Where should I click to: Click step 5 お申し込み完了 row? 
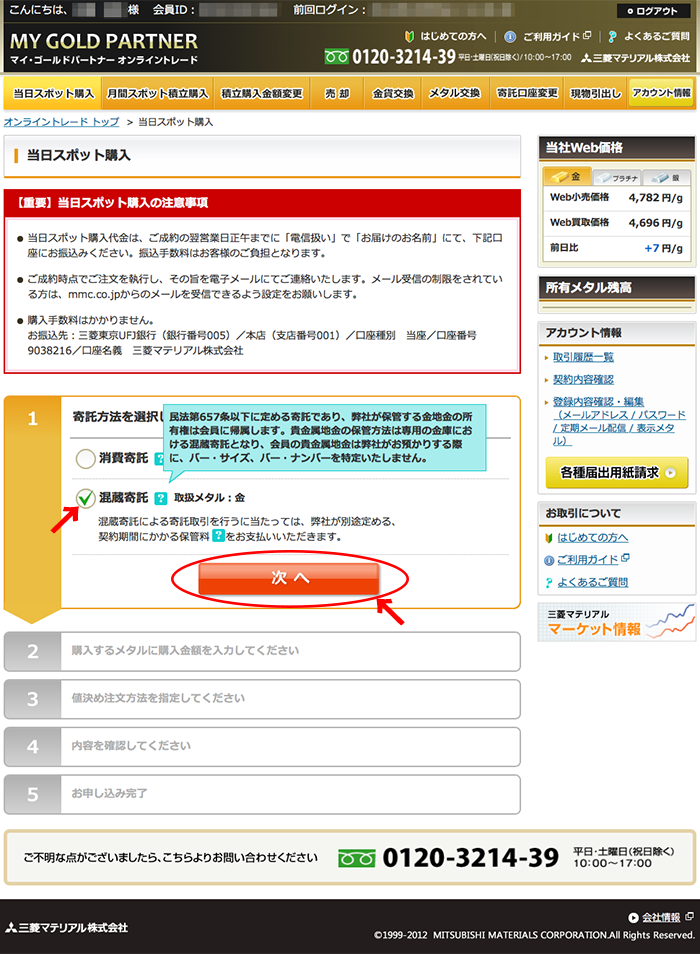click(262, 794)
